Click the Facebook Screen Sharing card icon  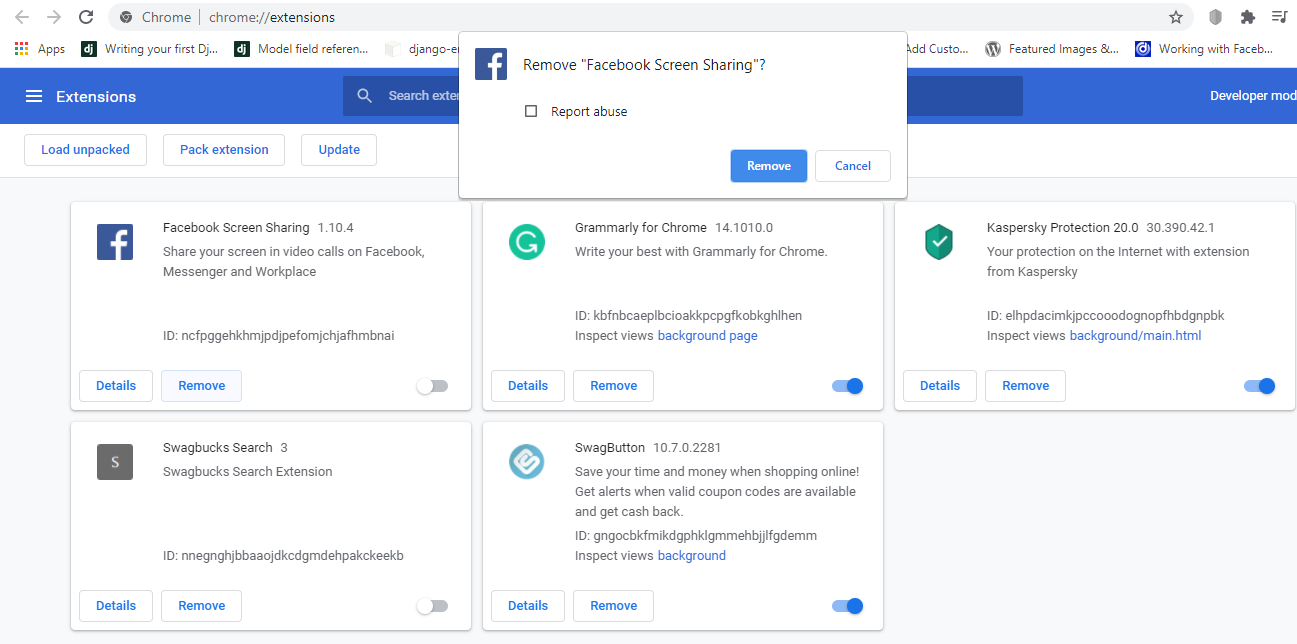(115, 242)
